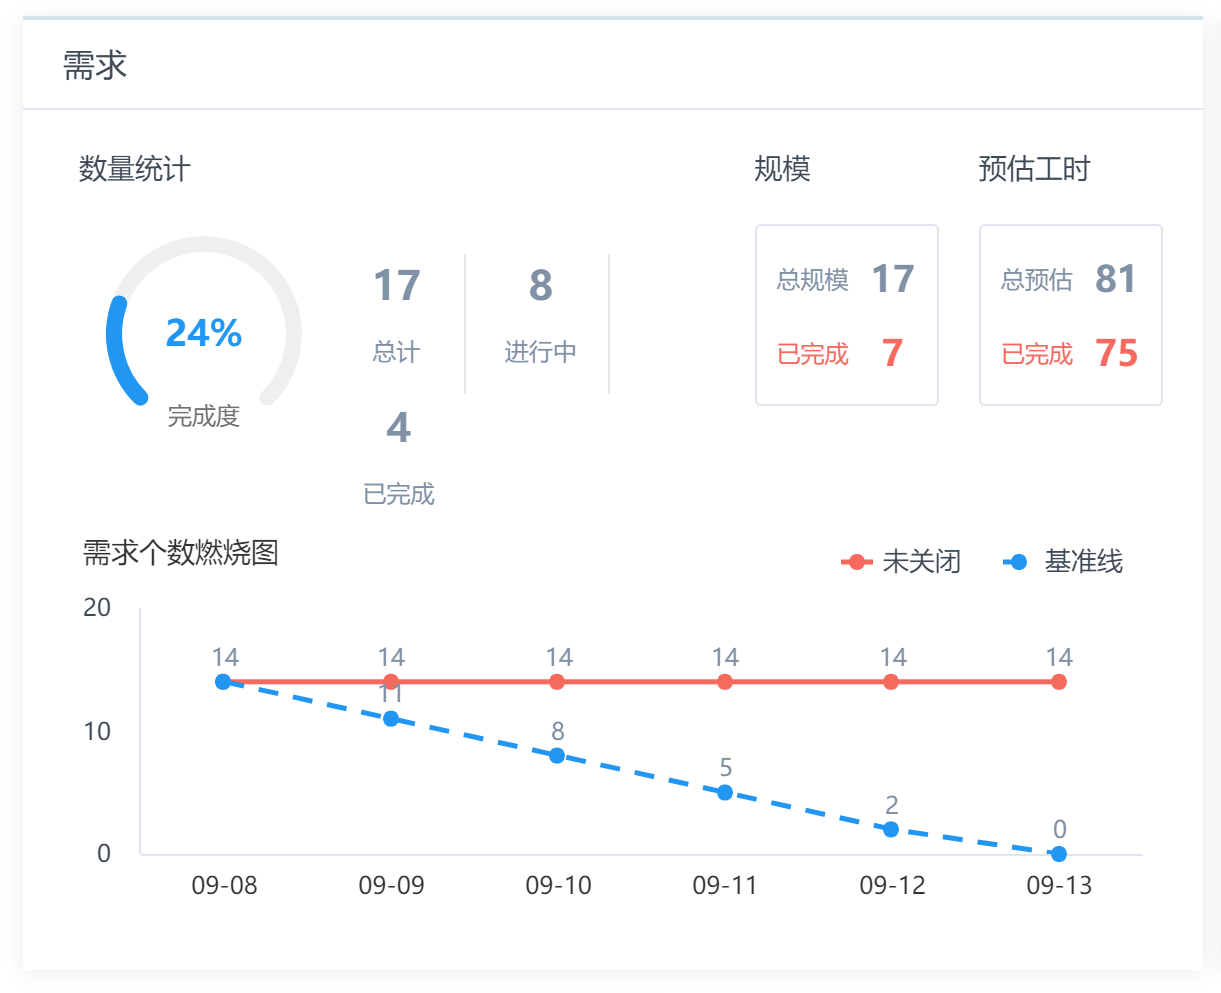This screenshot has width=1221, height=993.
Task: Click the red 14 point at 09-13
Action: 1059,682
